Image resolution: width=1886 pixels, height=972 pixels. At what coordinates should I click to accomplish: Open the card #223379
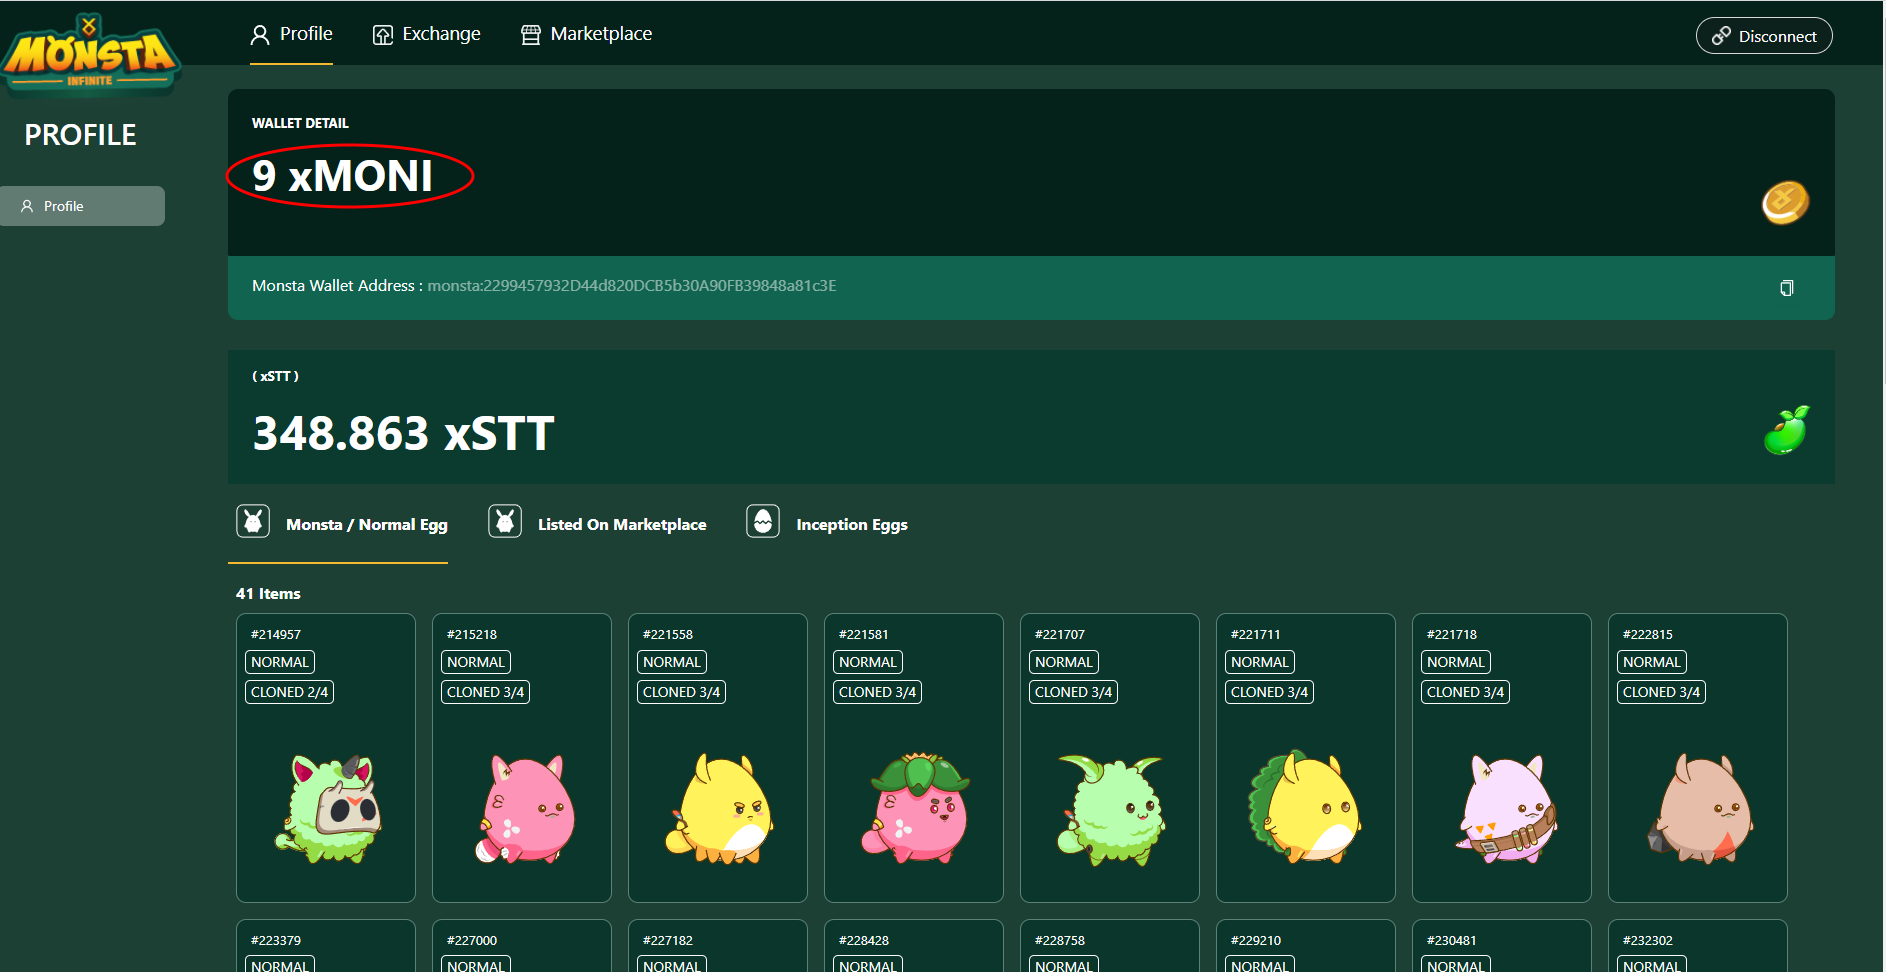click(x=326, y=946)
